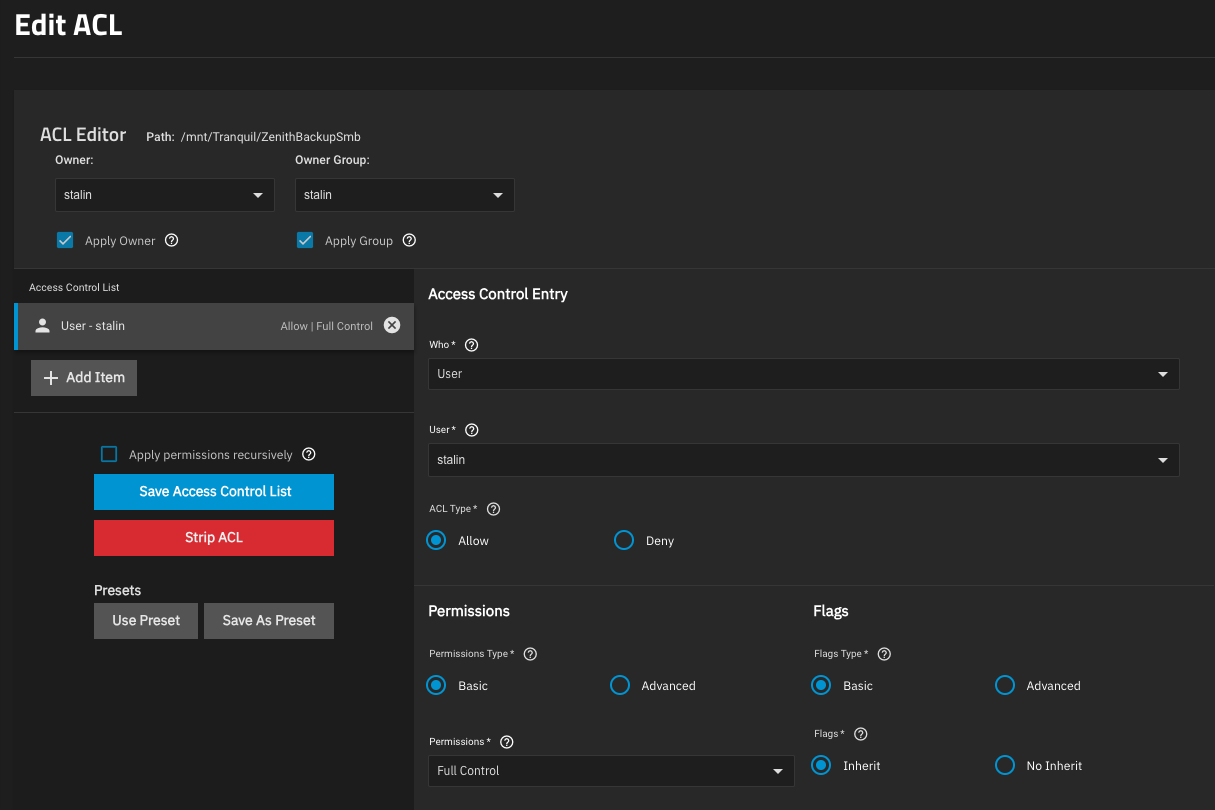
Task: Click help icon next to Apply Owner
Action: coord(172,240)
